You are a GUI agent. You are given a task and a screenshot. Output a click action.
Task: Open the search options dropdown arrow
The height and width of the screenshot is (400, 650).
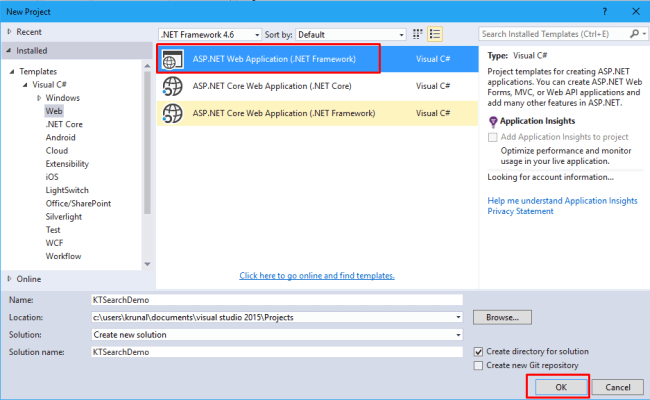[644, 34]
